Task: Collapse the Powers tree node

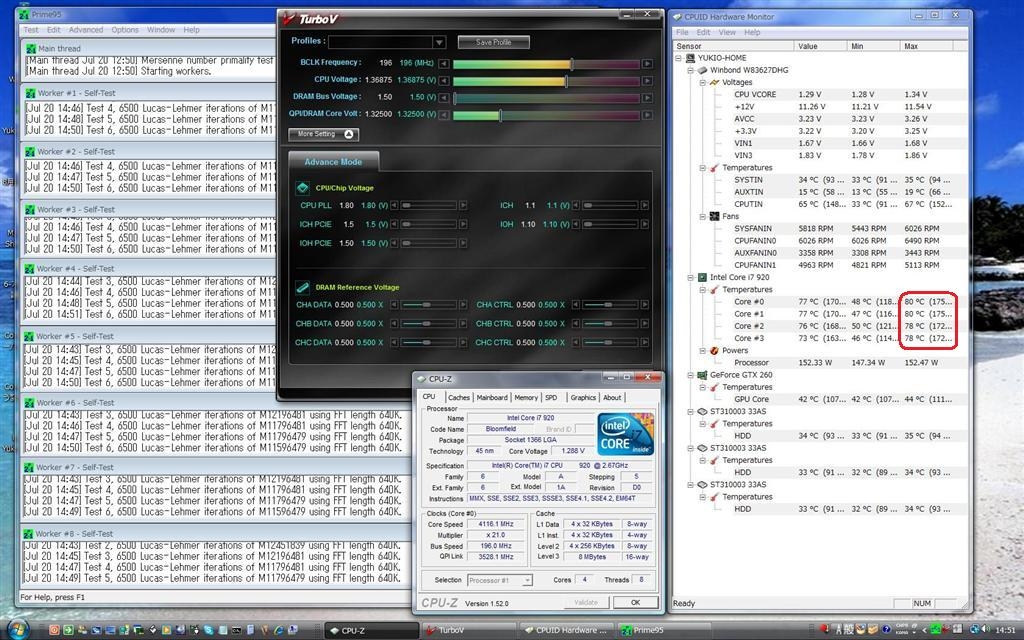Action: 703,350
